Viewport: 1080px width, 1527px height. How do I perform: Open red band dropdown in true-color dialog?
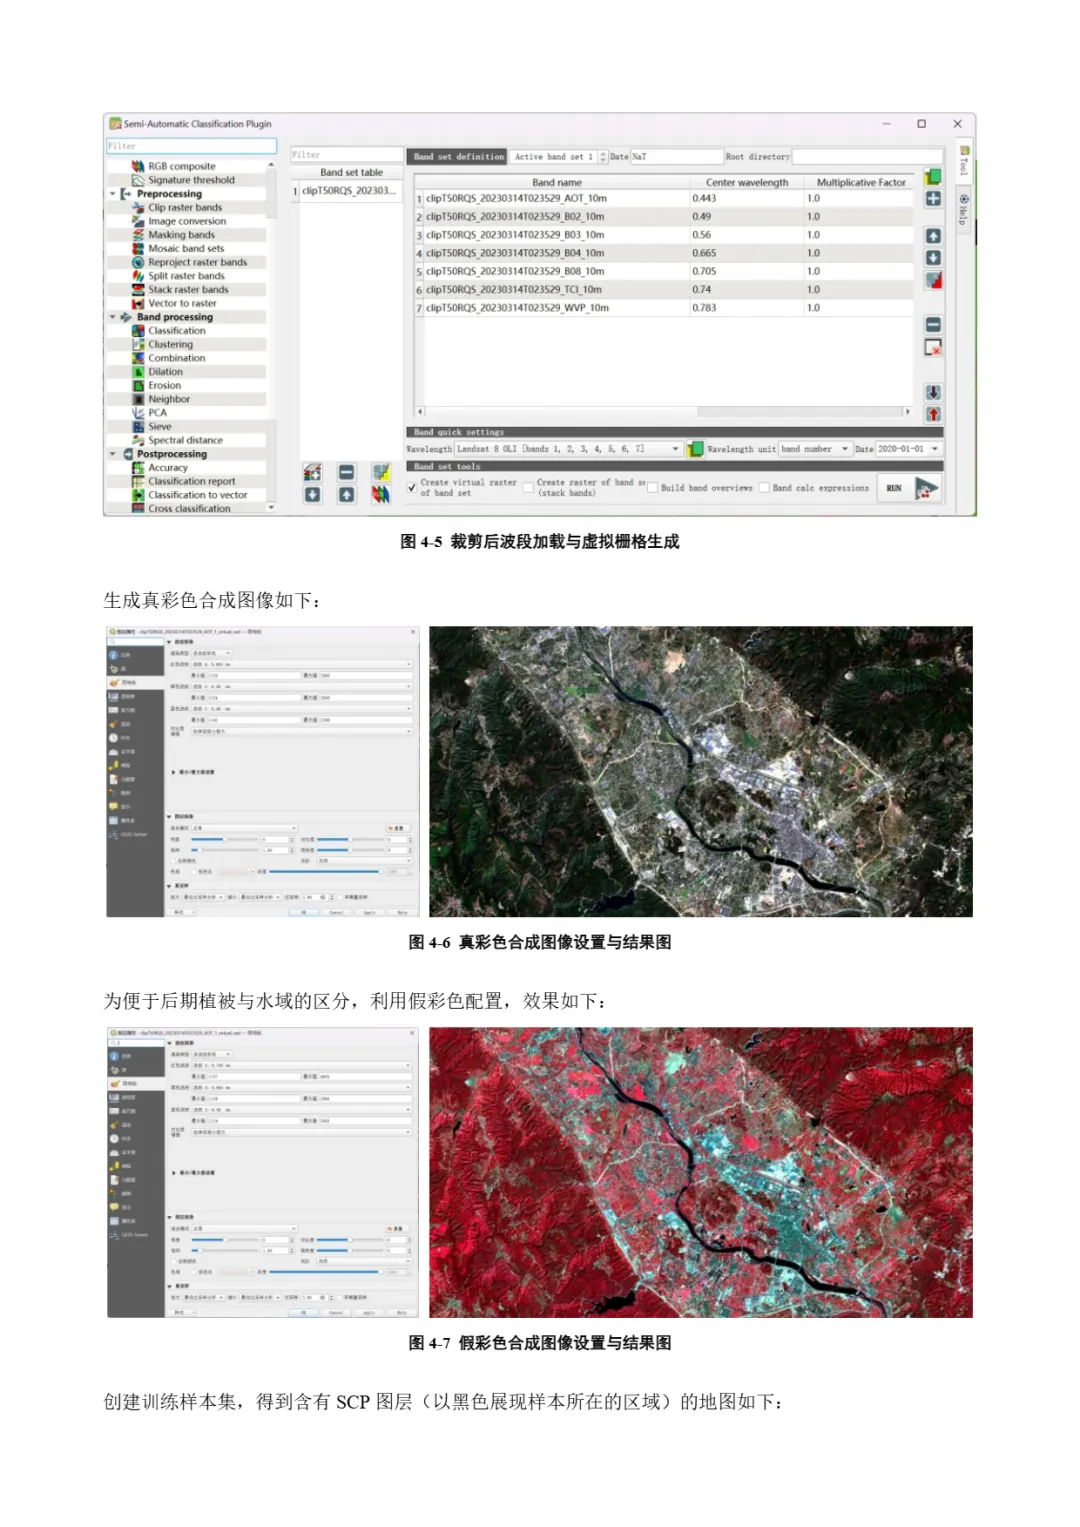[x=301, y=665]
